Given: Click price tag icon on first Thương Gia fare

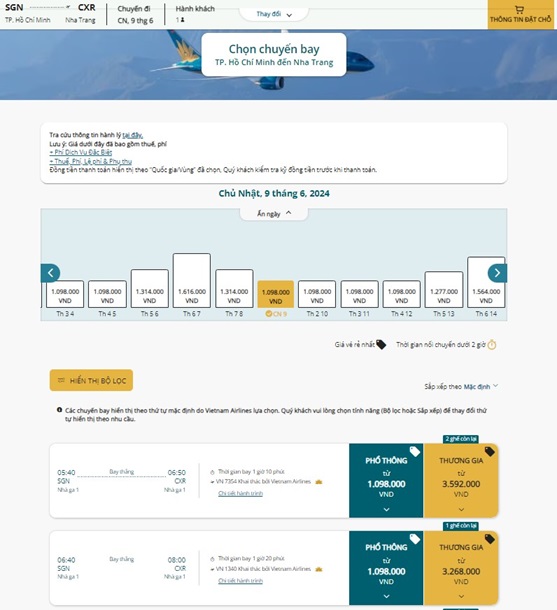Looking at the screenshot, I should pyautogui.click(x=489, y=452).
